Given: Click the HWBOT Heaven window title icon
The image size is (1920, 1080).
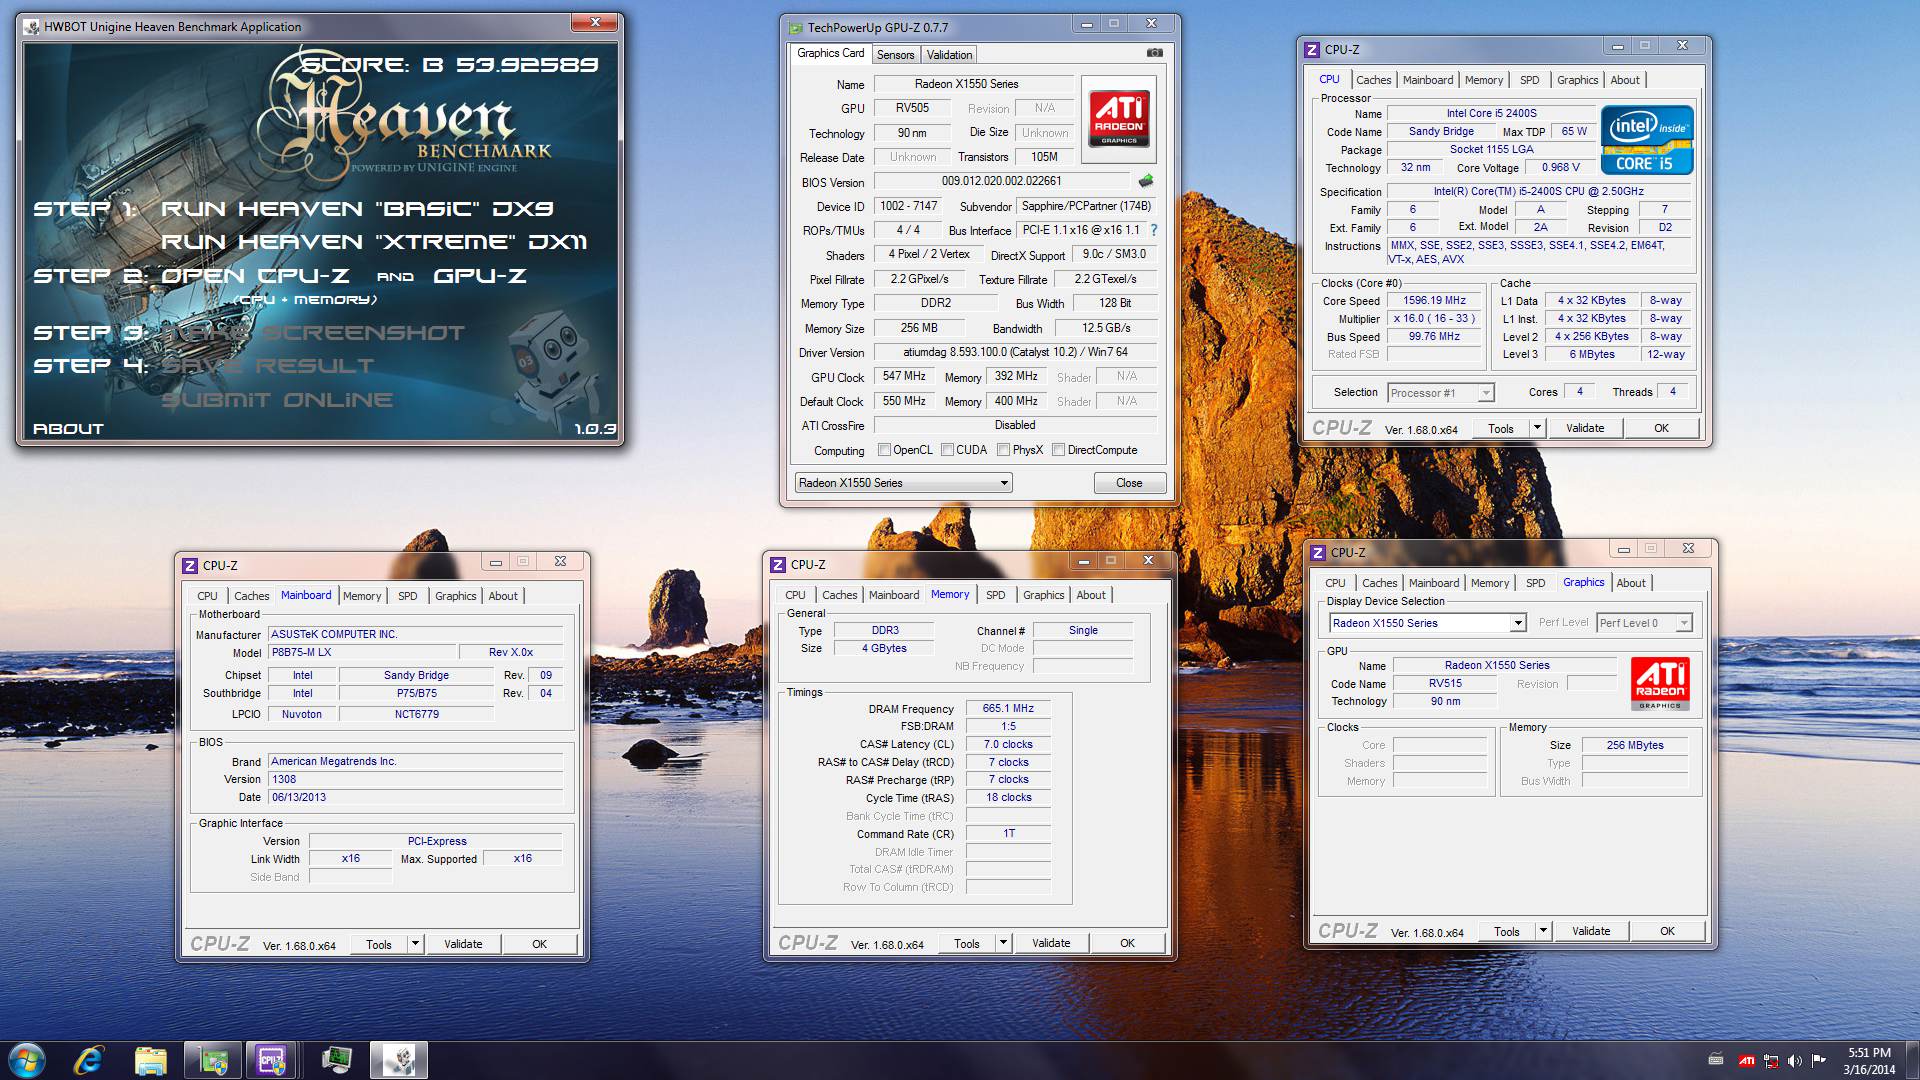Looking at the screenshot, I should pyautogui.click(x=32, y=27).
